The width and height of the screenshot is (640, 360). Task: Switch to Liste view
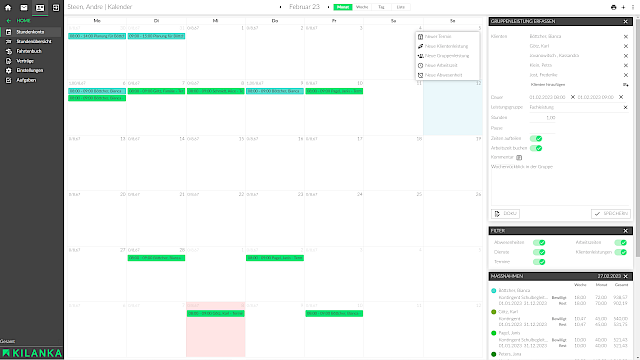(400, 7)
